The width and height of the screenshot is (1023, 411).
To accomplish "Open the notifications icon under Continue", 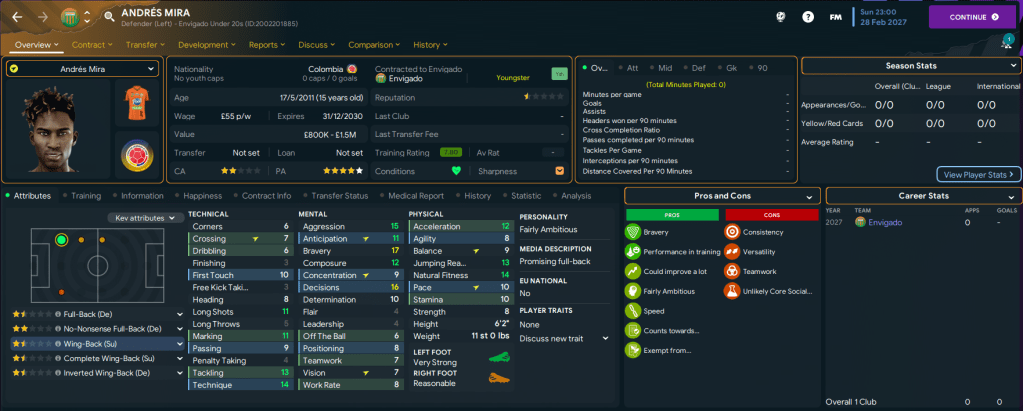I will click(x=1006, y=42).
